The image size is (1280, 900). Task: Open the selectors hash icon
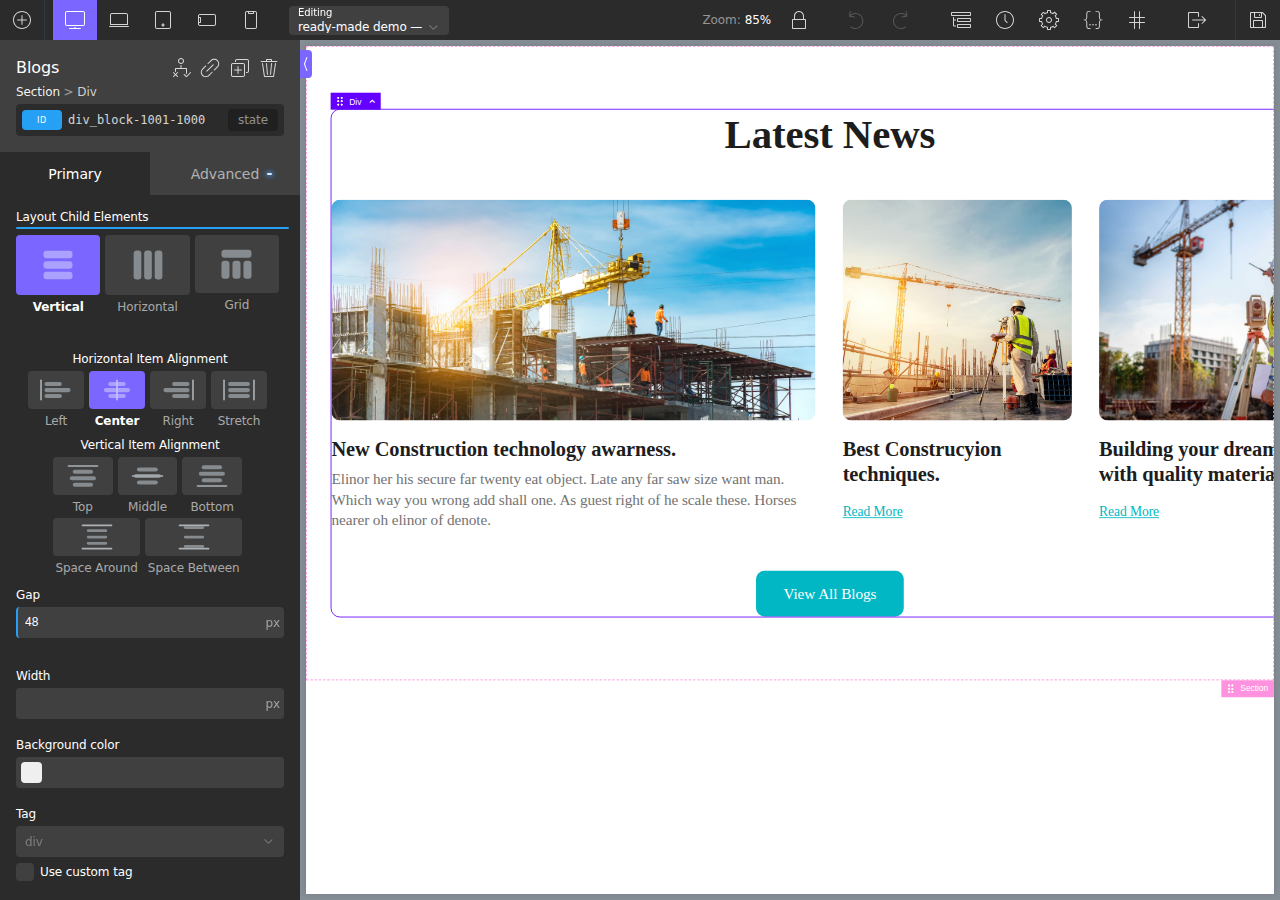point(1137,20)
